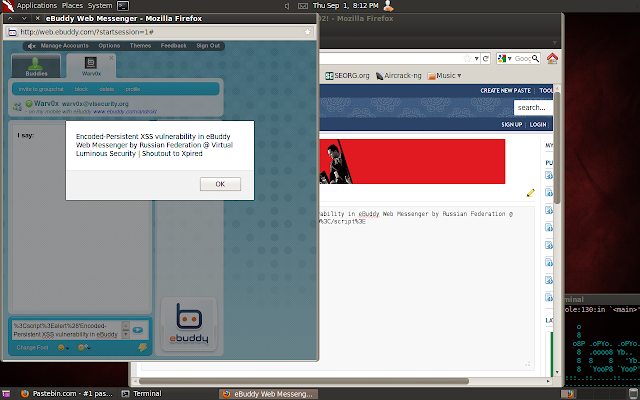Click the yellow pencil edit icon

(530, 193)
